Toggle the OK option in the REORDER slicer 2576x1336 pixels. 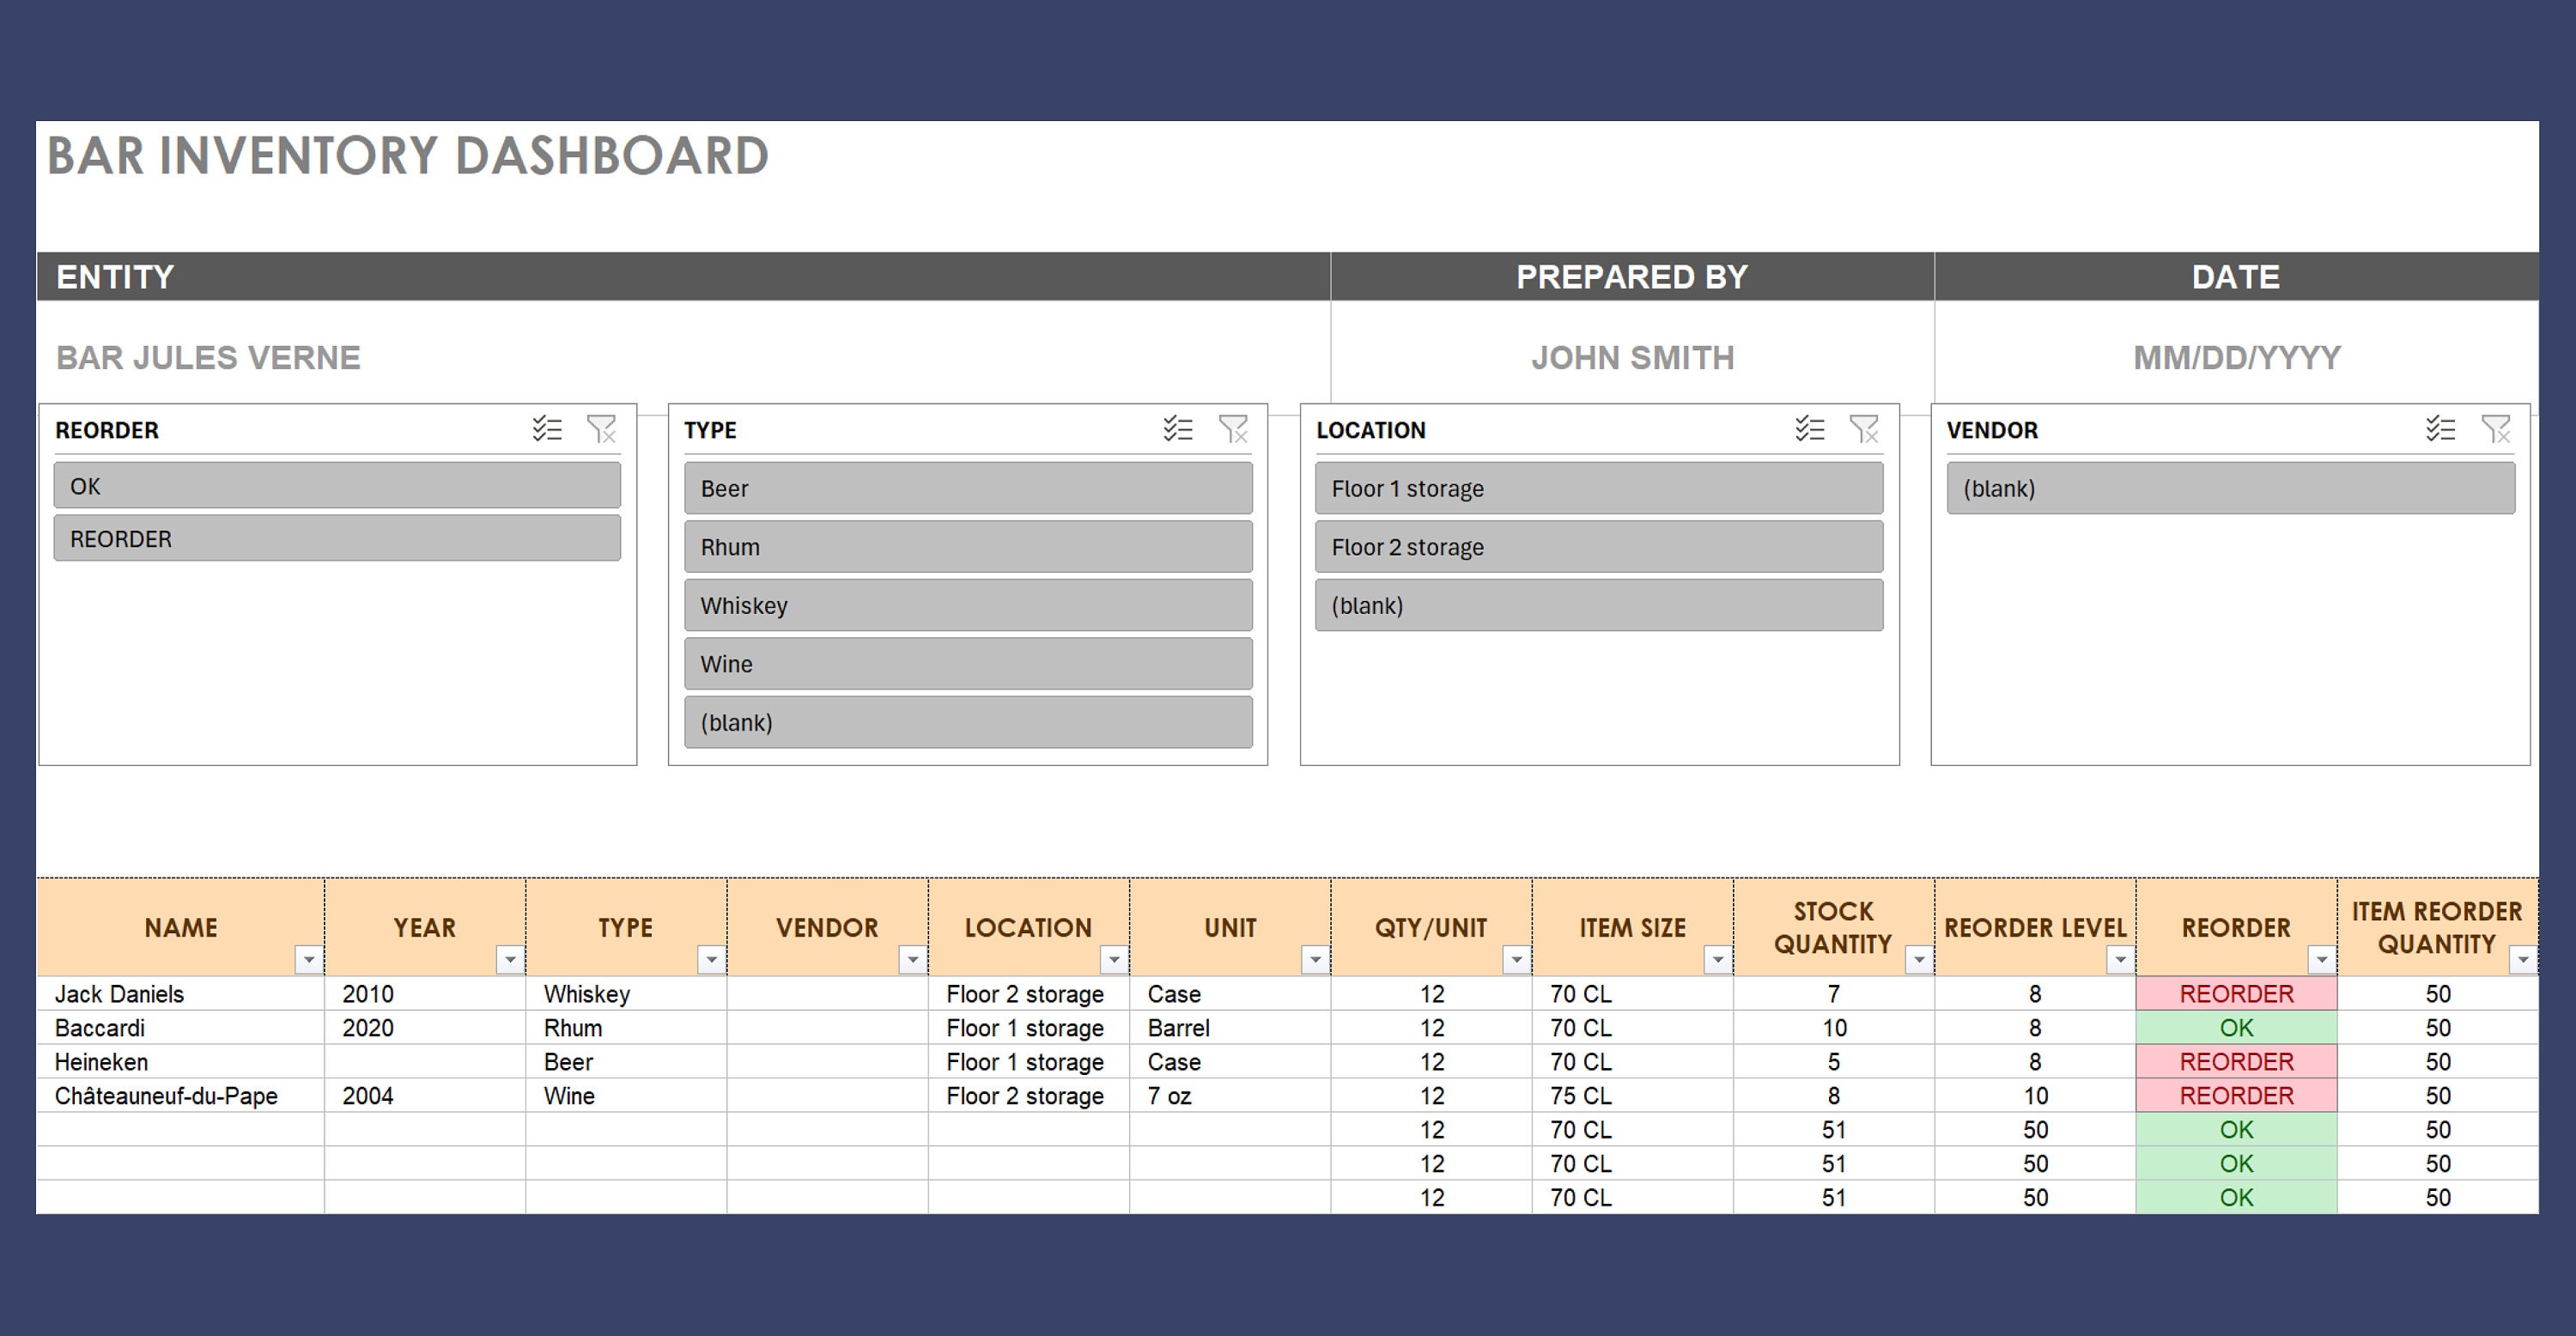[x=336, y=486]
